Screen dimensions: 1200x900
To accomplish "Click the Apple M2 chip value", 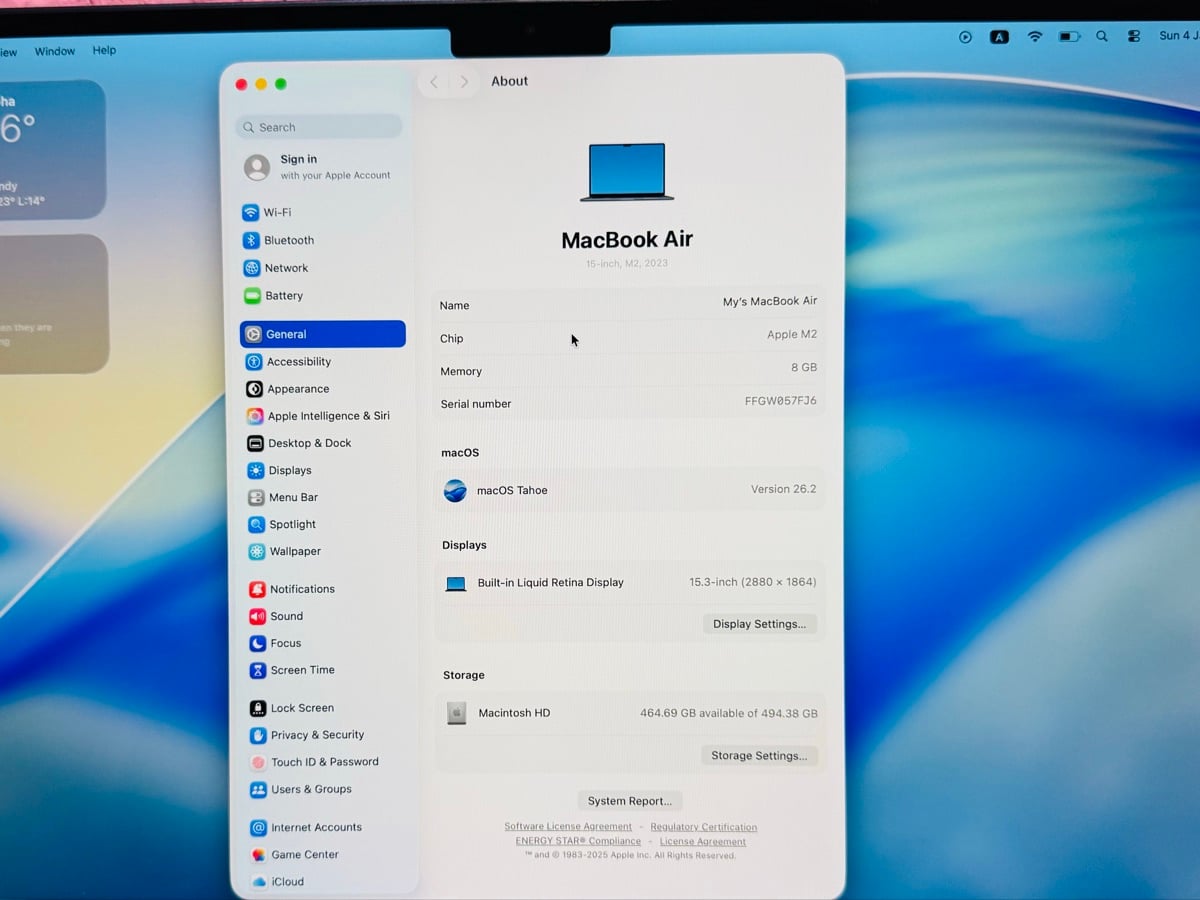I will tap(792, 335).
